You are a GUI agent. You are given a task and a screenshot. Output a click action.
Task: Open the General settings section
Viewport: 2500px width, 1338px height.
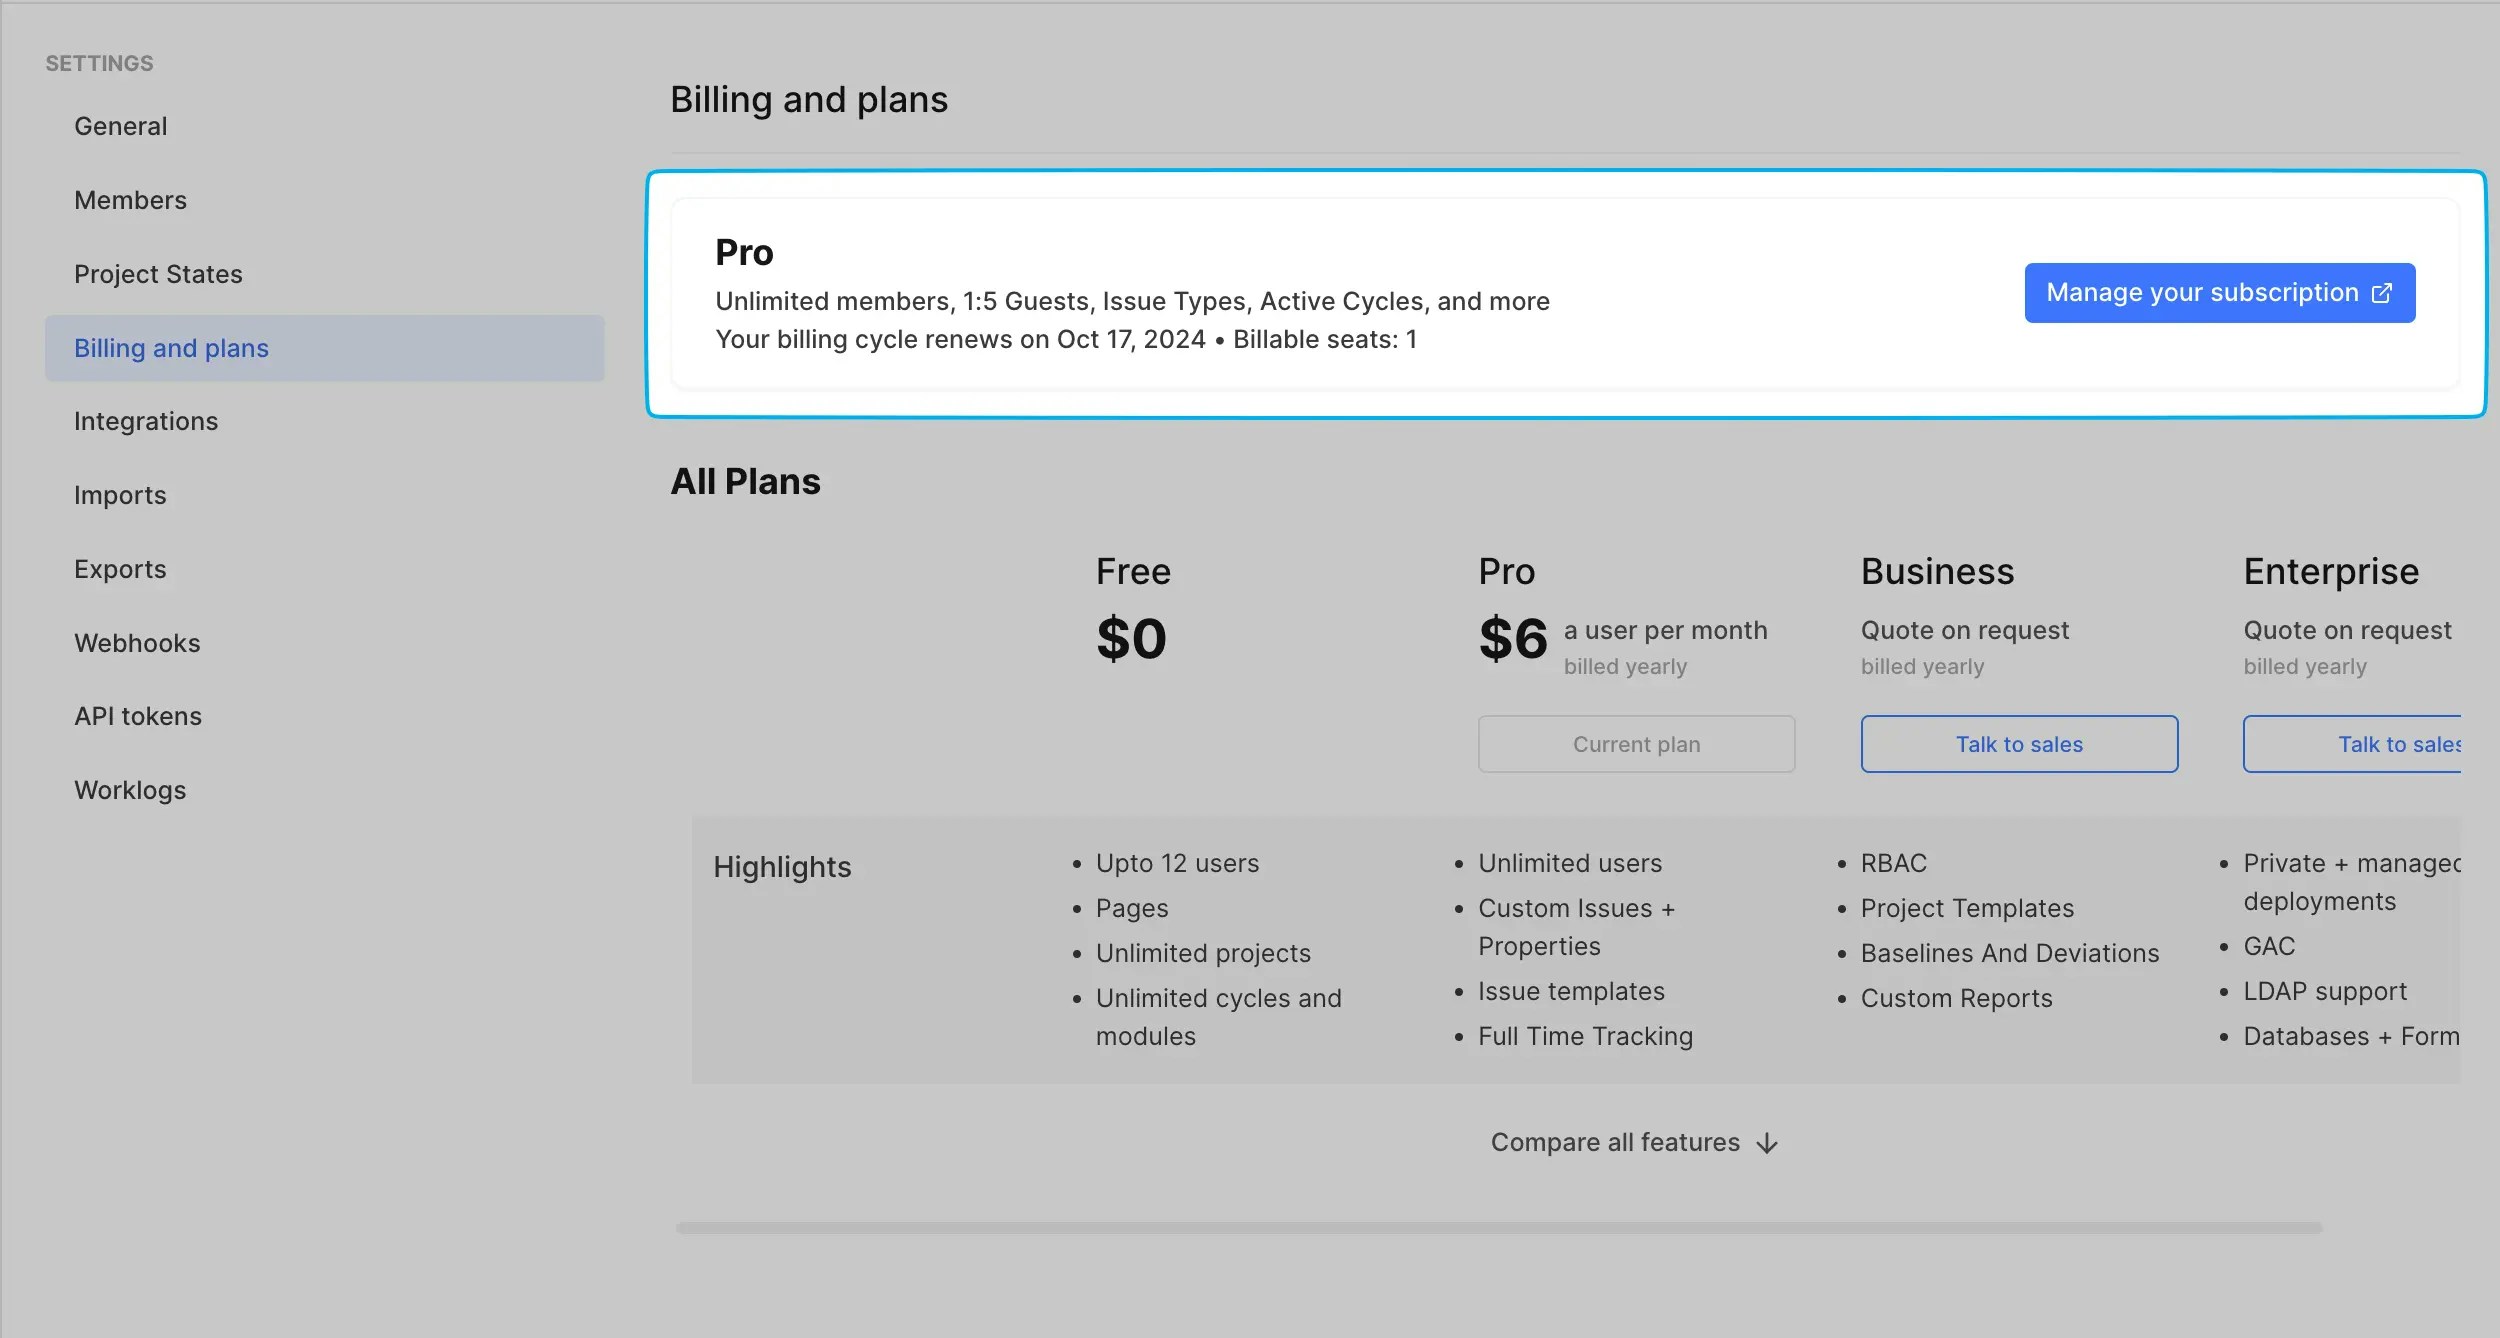(x=120, y=126)
